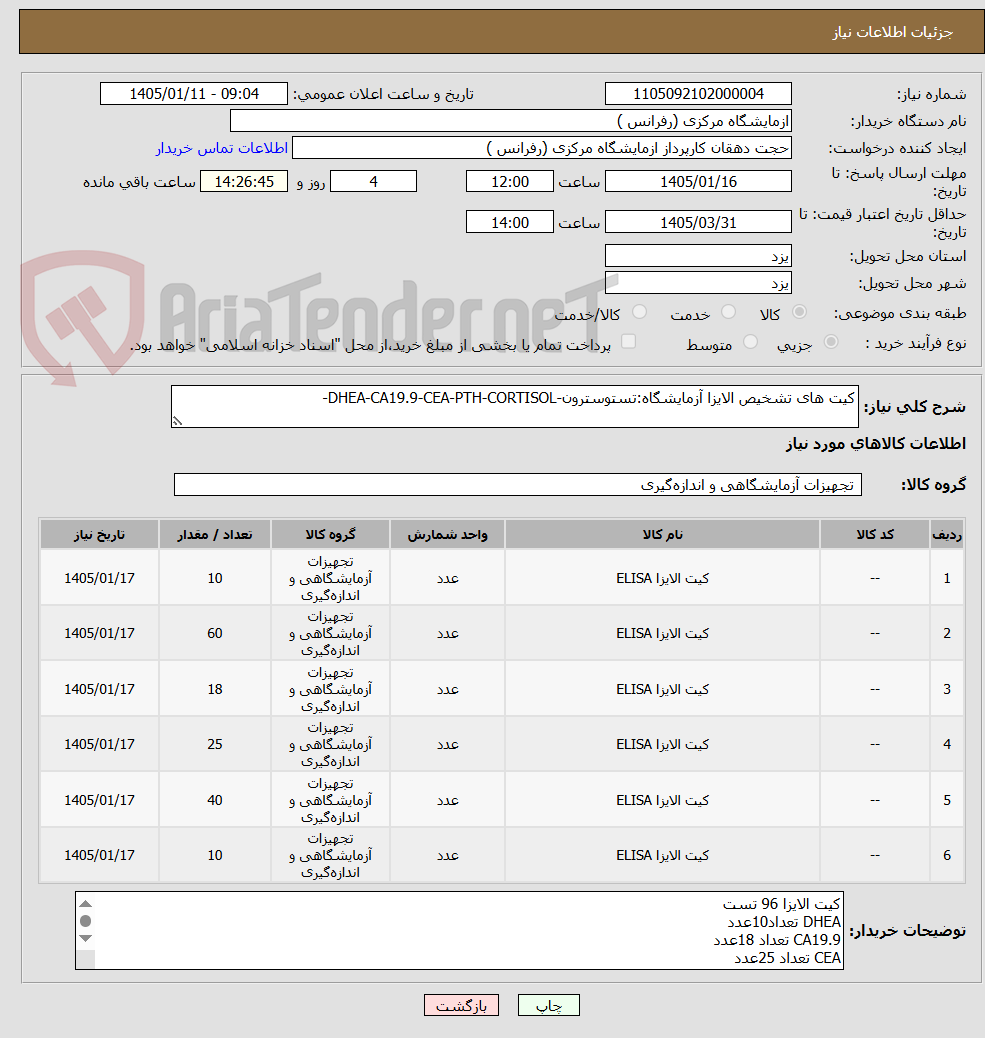The height and width of the screenshot is (1038, 985).
Task: Click the remaining time field 14:26:45
Action: pyautogui.click(x=244, y=181)
